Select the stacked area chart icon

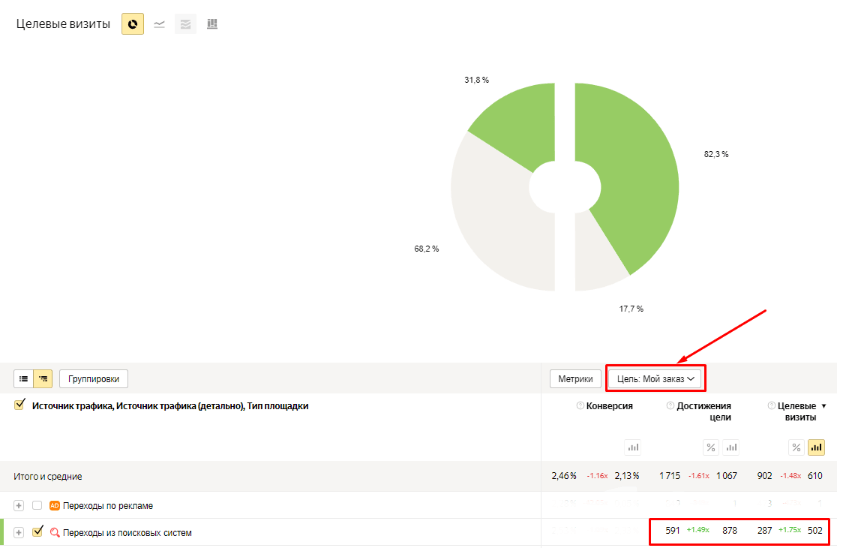[x=186, y=24]
